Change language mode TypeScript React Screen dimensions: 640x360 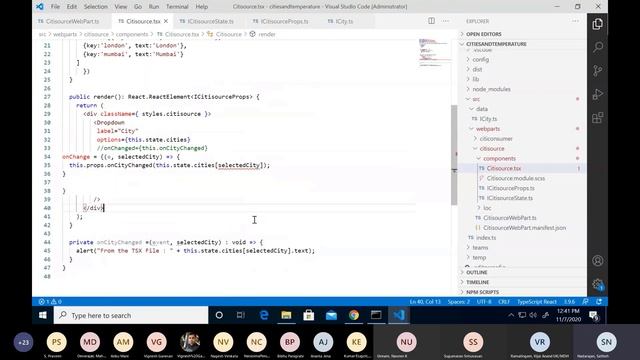537,302
